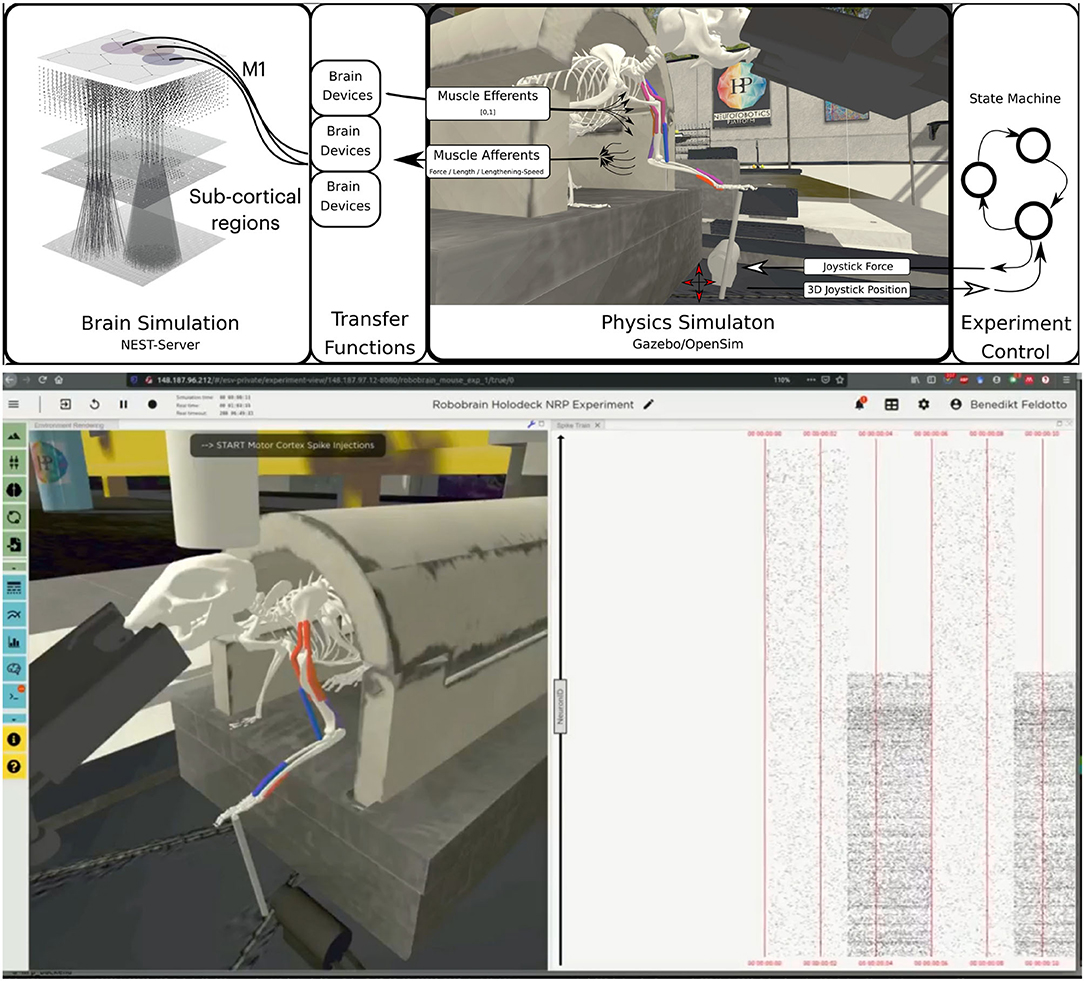
Task: Stop the simulation with round button
Action: point(152,404)
